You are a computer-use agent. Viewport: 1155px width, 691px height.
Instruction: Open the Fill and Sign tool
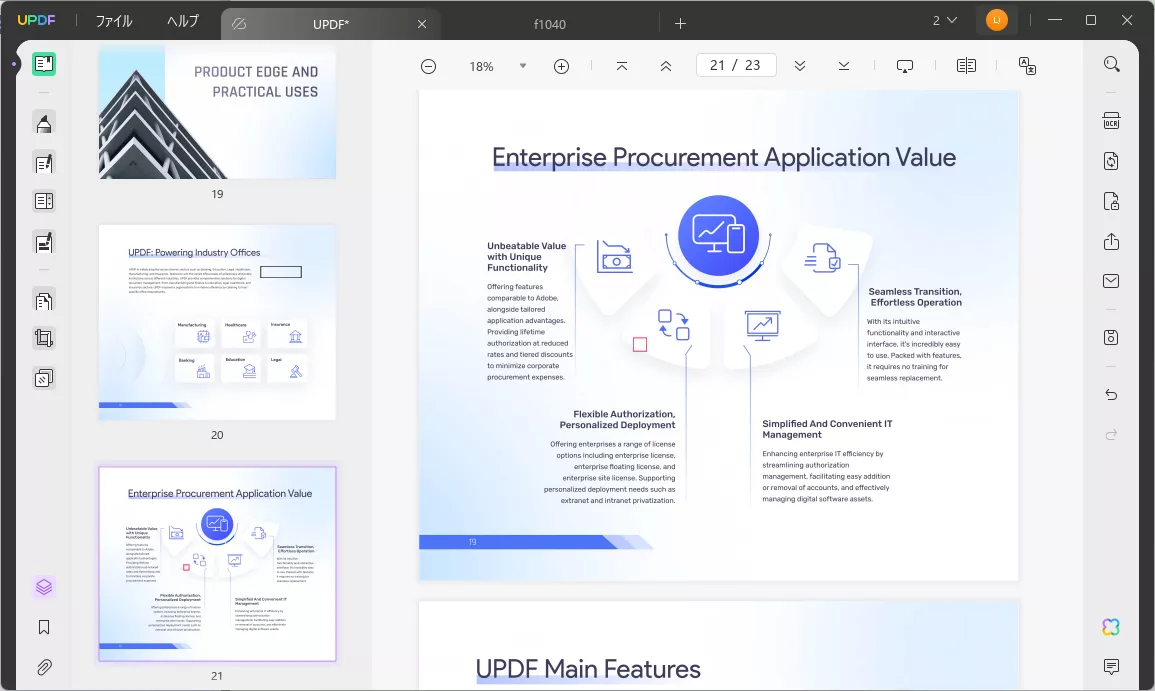pyautogui.click(x=44, y=242)
